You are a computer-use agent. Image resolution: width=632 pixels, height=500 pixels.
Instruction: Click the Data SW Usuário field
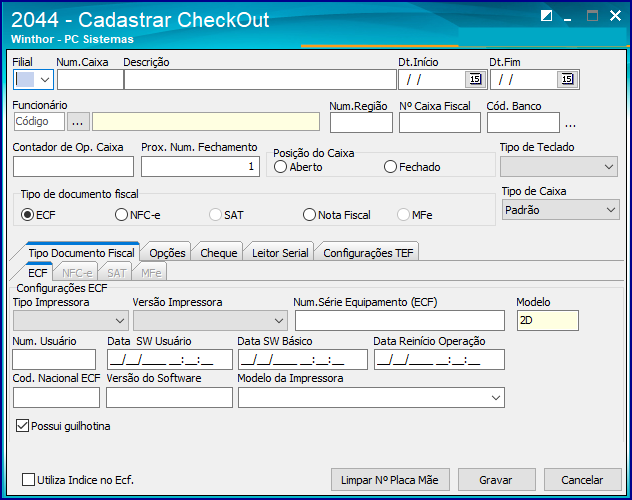pos(170,359)
